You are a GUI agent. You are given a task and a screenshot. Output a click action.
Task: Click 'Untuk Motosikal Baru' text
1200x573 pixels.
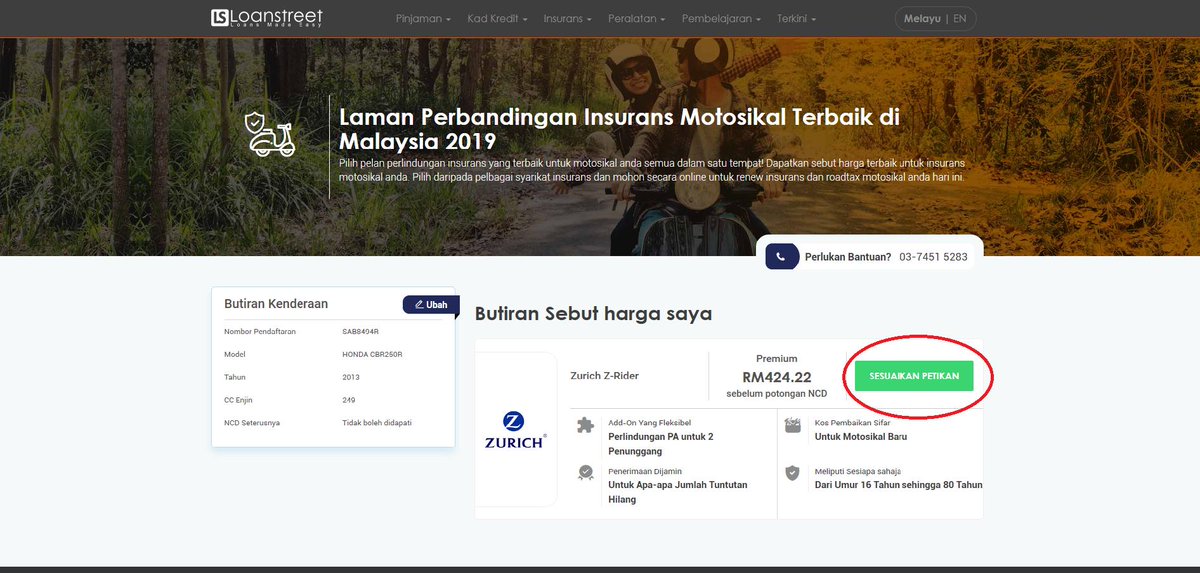(x=861, y=437)
